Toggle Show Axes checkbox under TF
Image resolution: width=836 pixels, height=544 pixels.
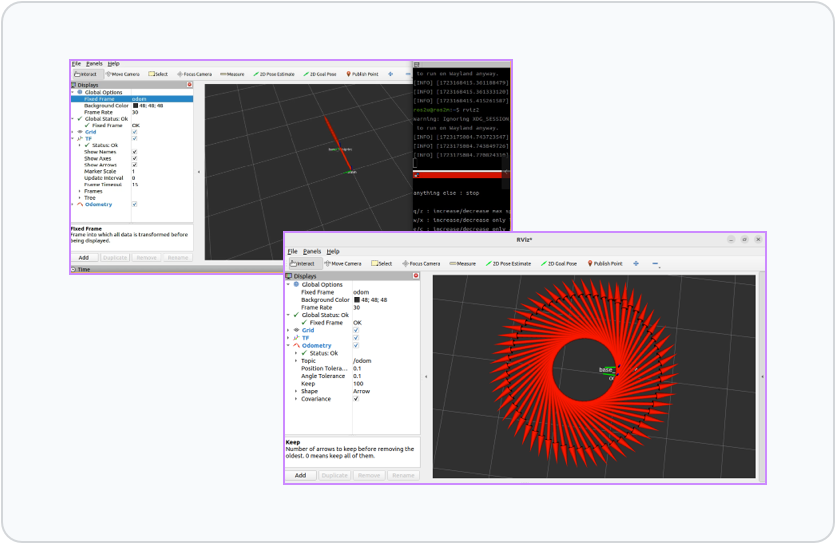pyautogui.click(x=135, y=158)
